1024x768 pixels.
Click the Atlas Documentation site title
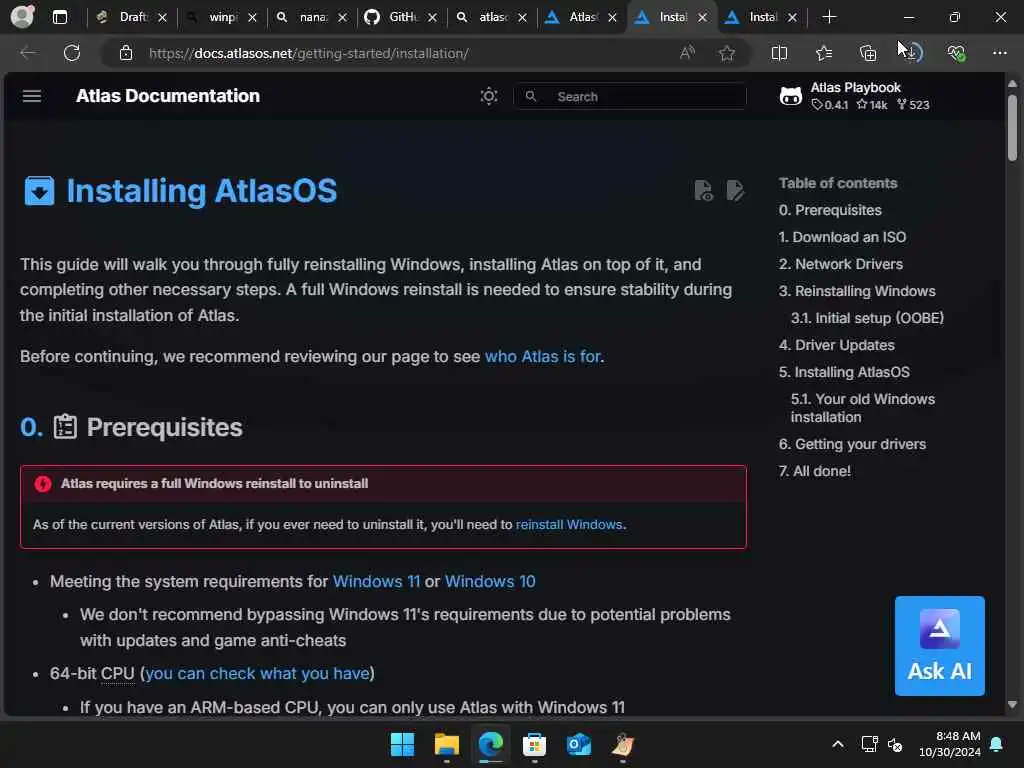[168, 96]
